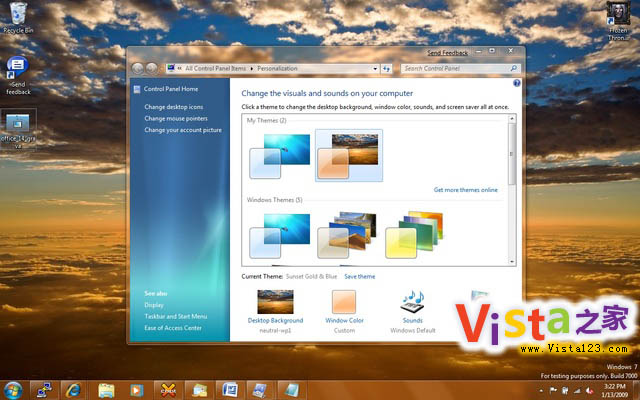Open the folder with pictures taskbar icon
The image size is (640, 400).
click(199, 391)
